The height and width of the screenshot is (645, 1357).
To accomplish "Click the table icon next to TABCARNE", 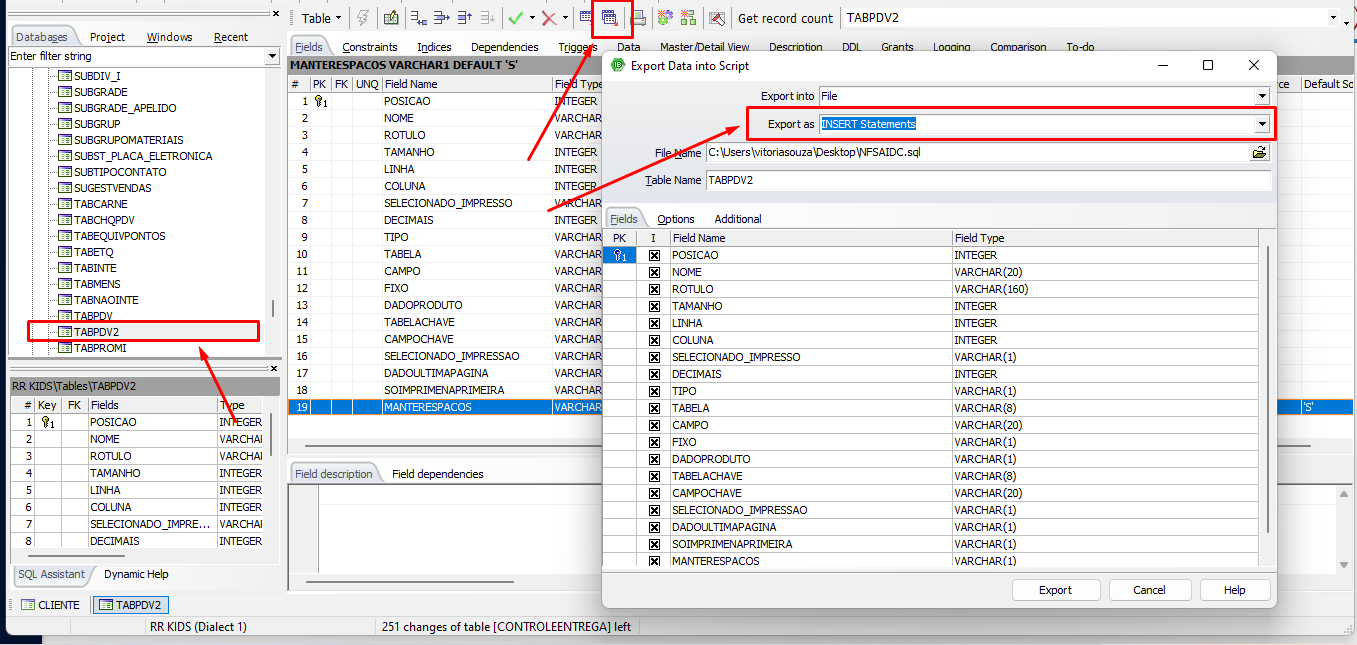I will point(65,204).
